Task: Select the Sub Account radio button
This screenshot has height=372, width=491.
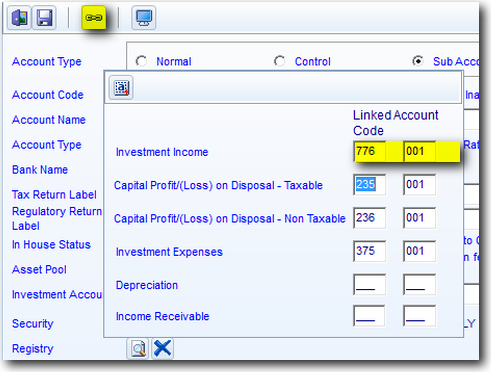Action: [418, 61]
